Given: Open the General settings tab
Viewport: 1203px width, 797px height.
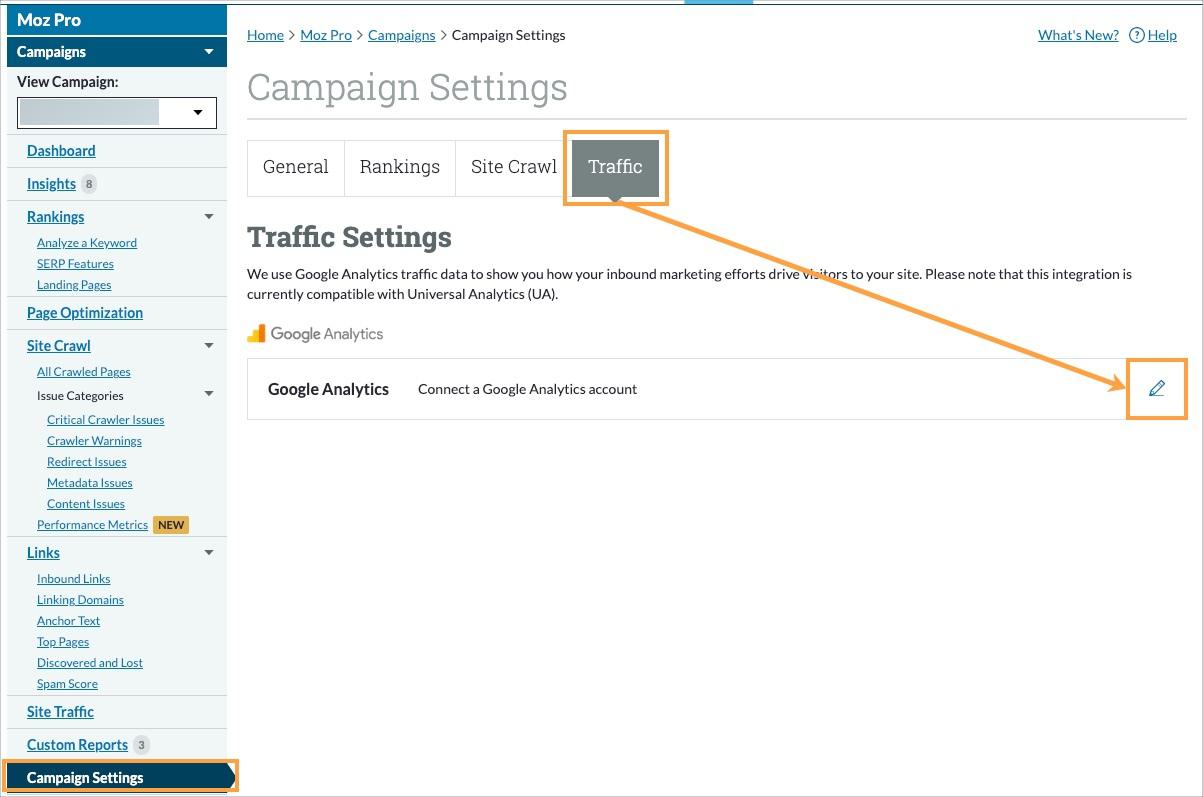Looking at the screenshot, I should click(295, 166).
